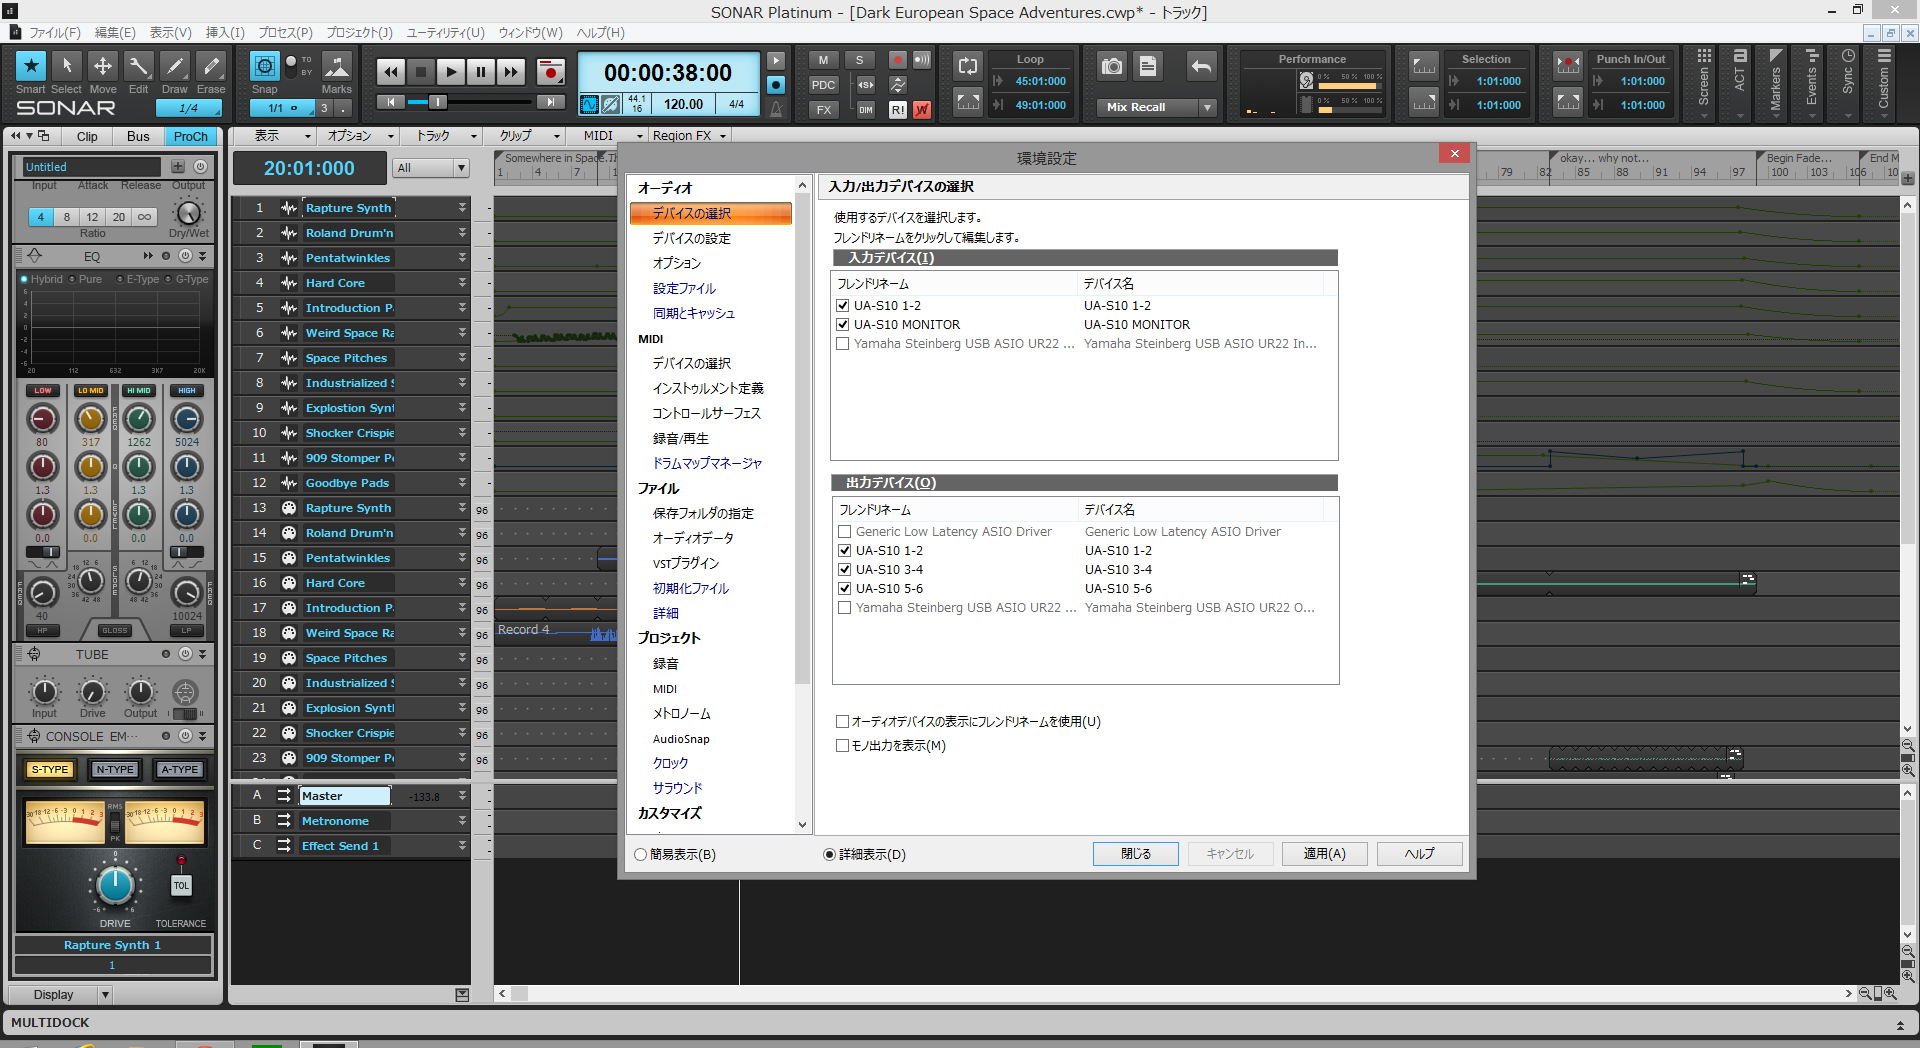The height and width of the screenshot is (1048, 1920).
Task: Toggle UA-S10 5-6 output checkbox
Action: [x=845, y=589]
